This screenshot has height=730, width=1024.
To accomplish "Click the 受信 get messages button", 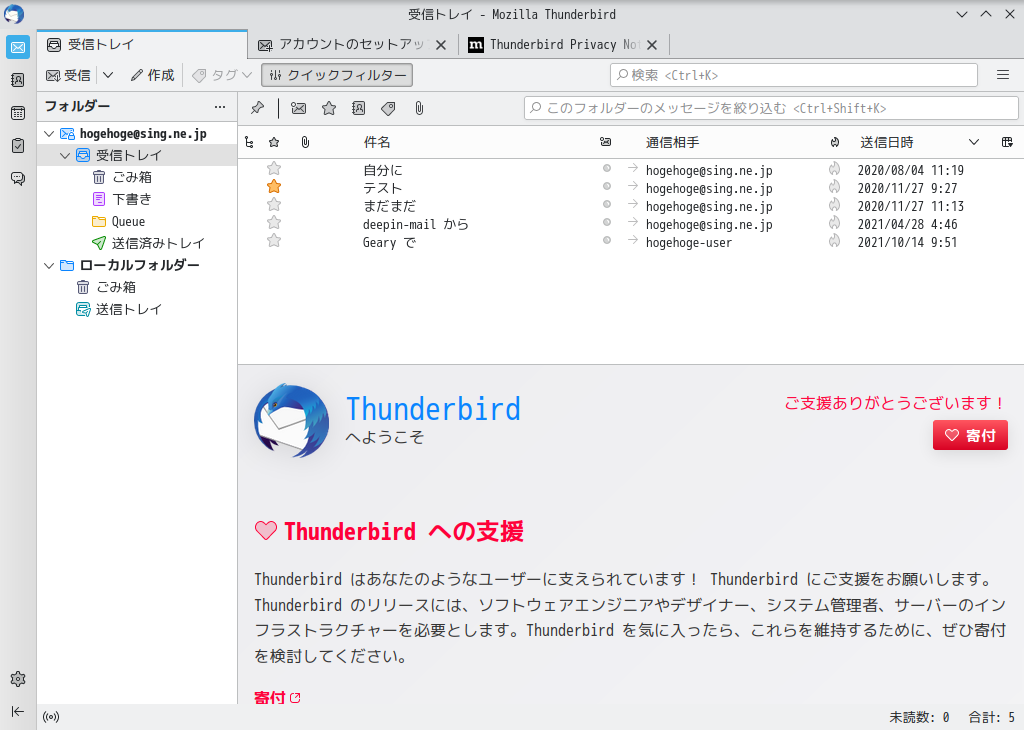I will [69, 75].
